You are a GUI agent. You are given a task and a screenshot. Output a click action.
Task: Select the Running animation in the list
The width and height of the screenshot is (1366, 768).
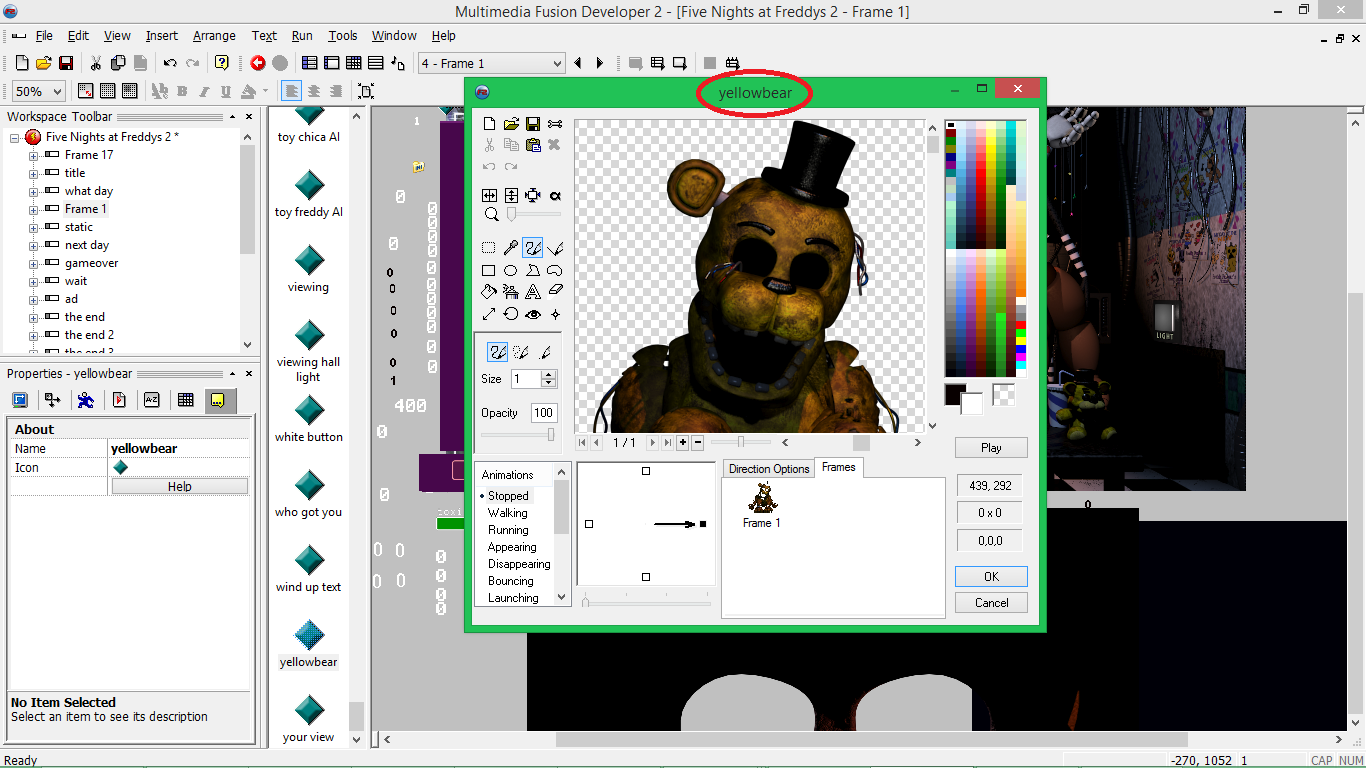(508, 530)
